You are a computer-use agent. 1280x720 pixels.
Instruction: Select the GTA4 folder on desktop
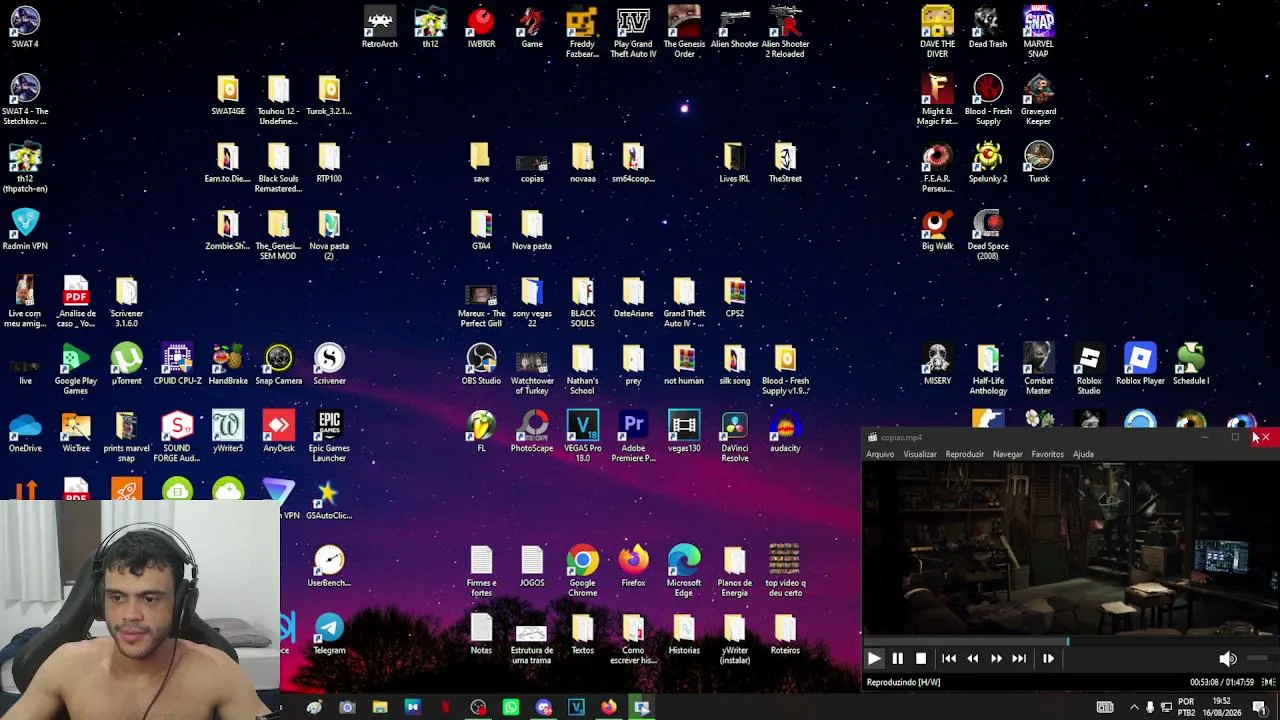(481, 230)
